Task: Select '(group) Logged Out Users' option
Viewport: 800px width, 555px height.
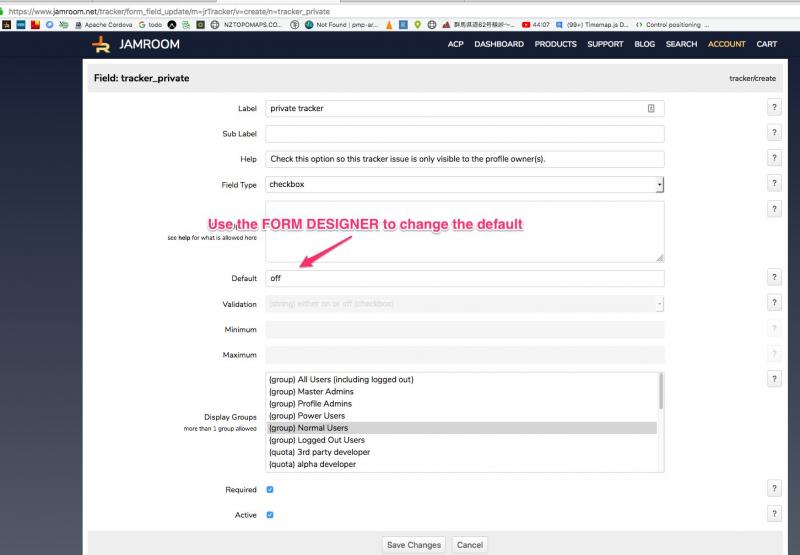Action: [462, 440]
